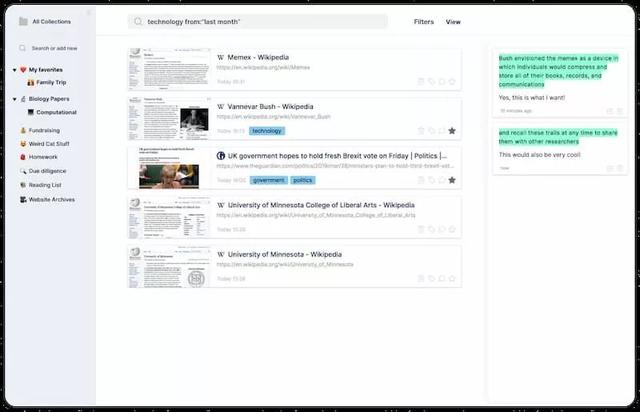Click the politics tag on Brexit article
The image size is (640, 412).
coord(303,180)
